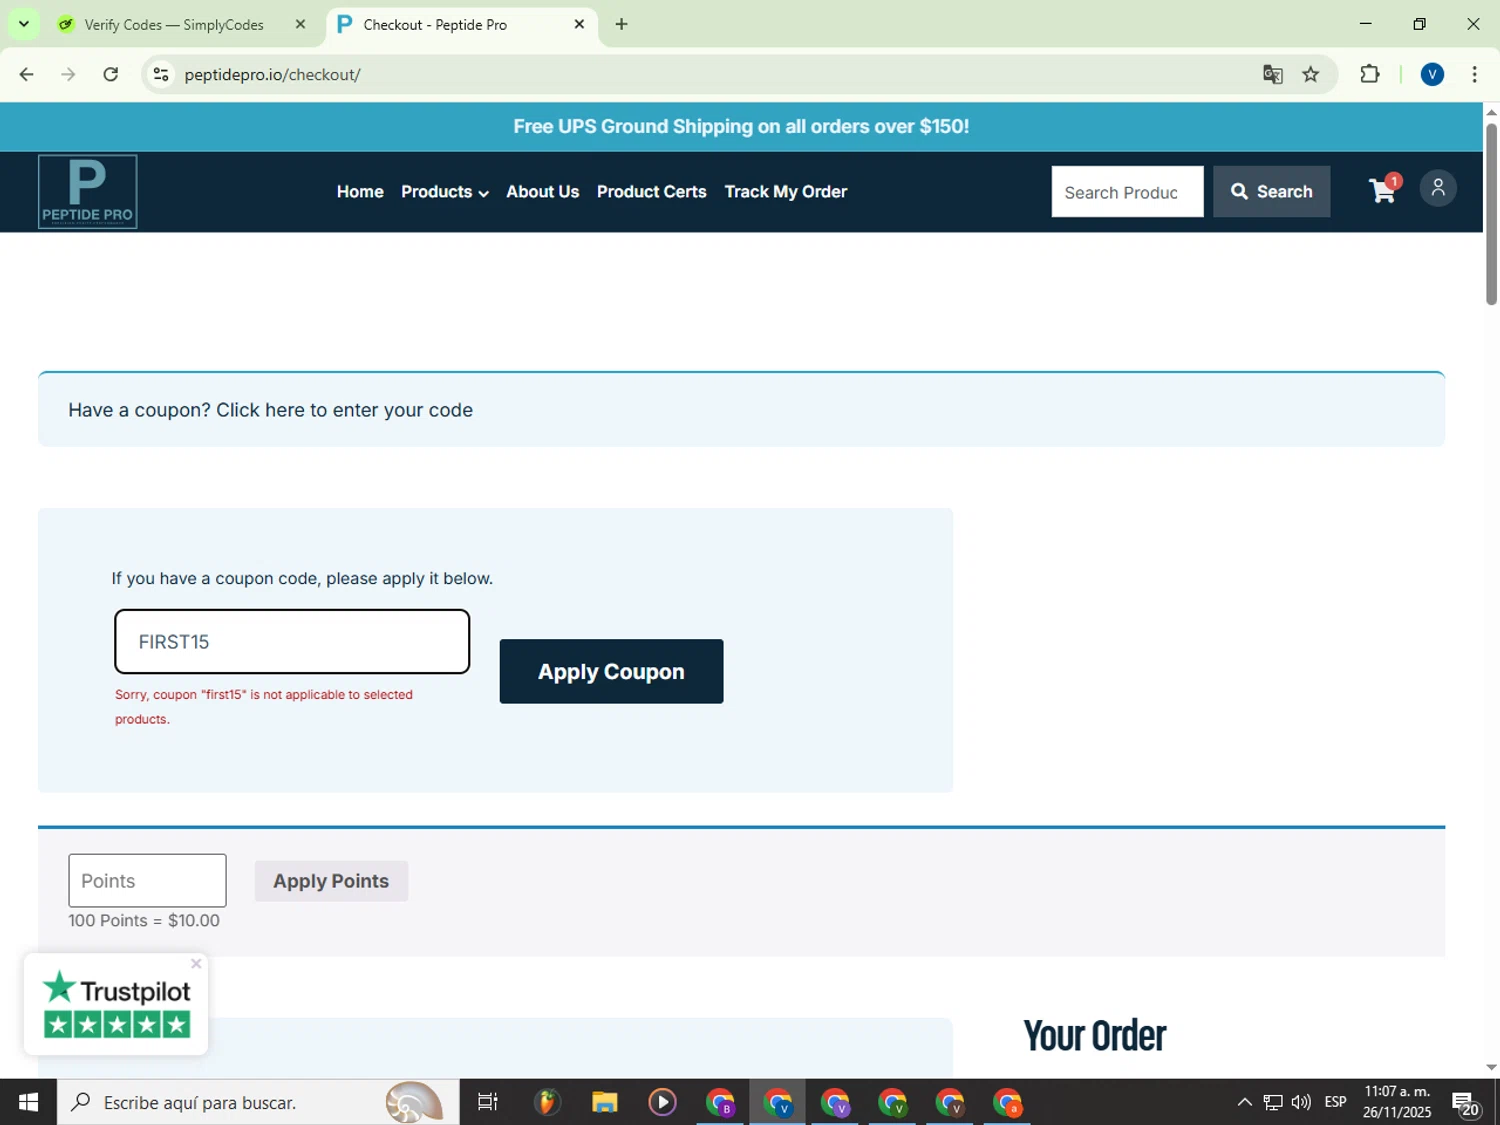This screenshot has width=1500, height=1125.
Task: Click the Peptide Pro logo
Action: pos(87,191)
